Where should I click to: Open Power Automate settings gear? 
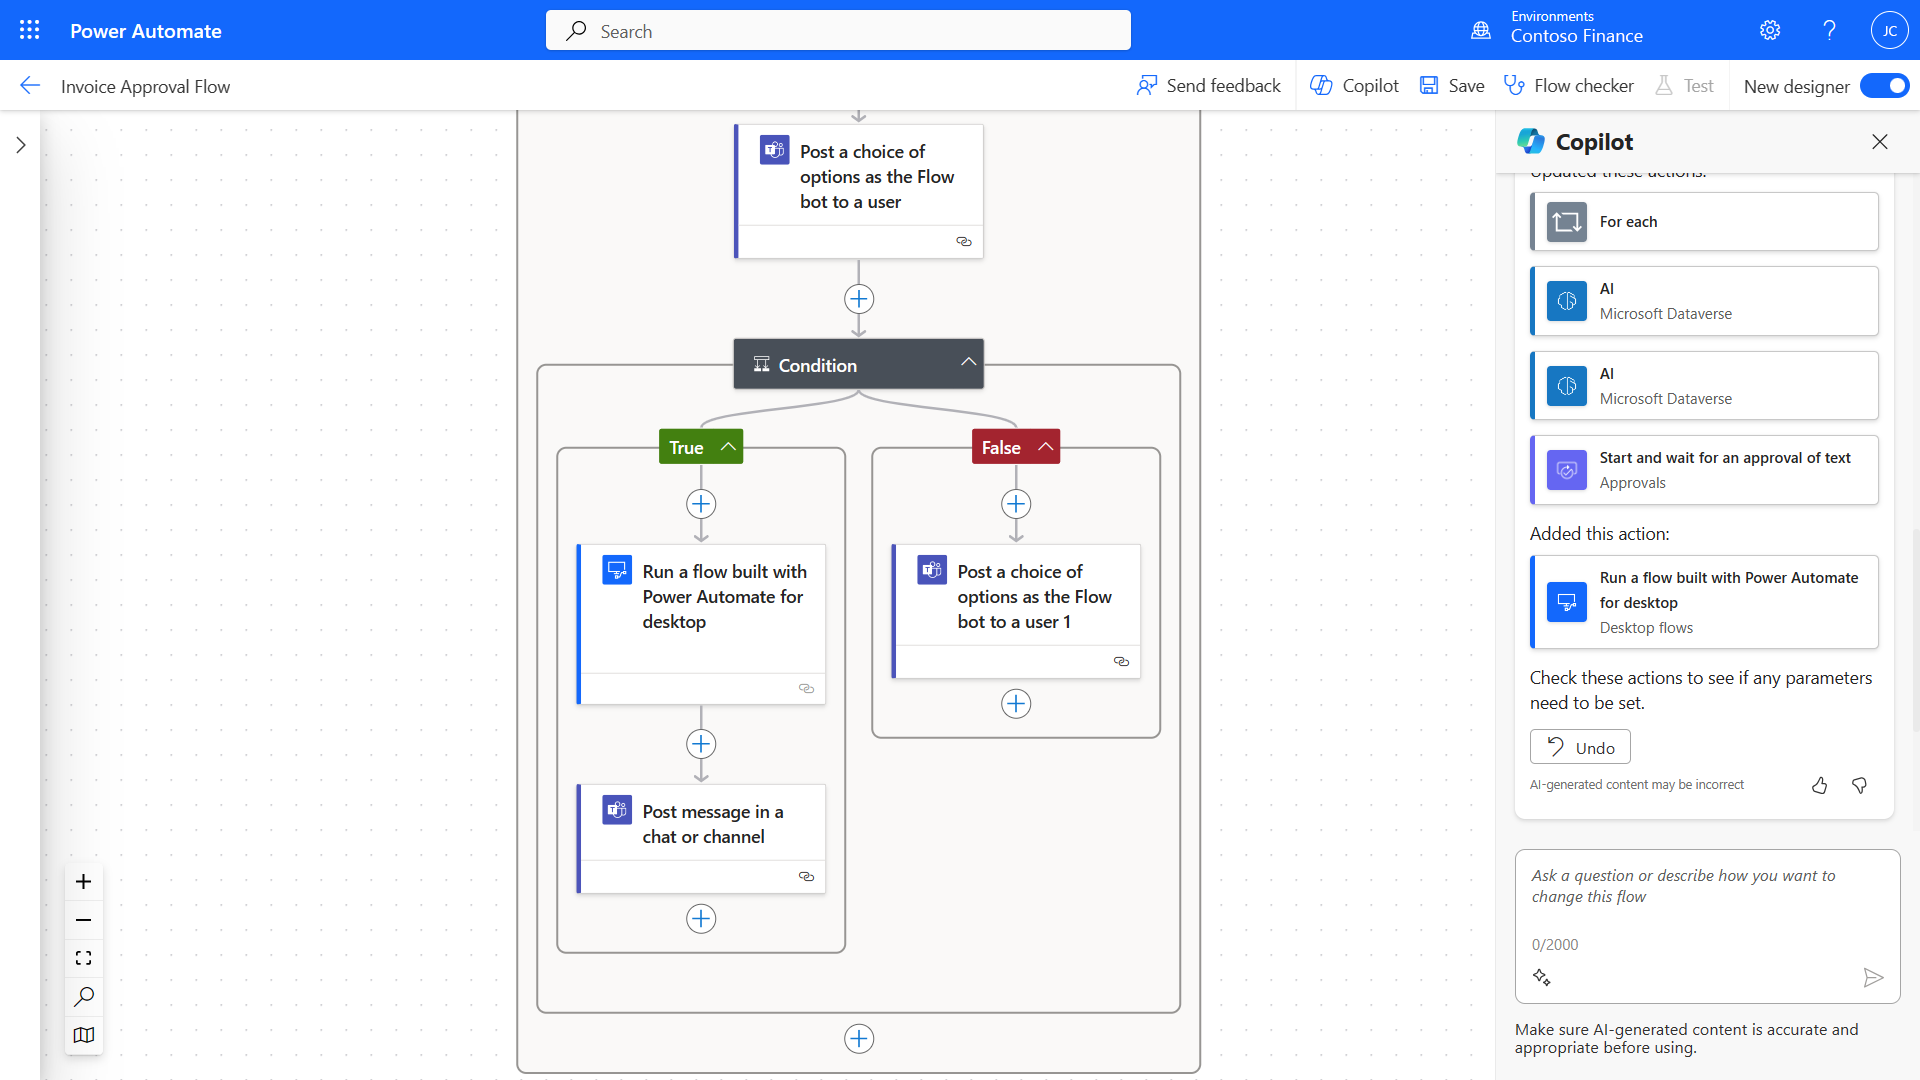click(x=1769, y=30)
